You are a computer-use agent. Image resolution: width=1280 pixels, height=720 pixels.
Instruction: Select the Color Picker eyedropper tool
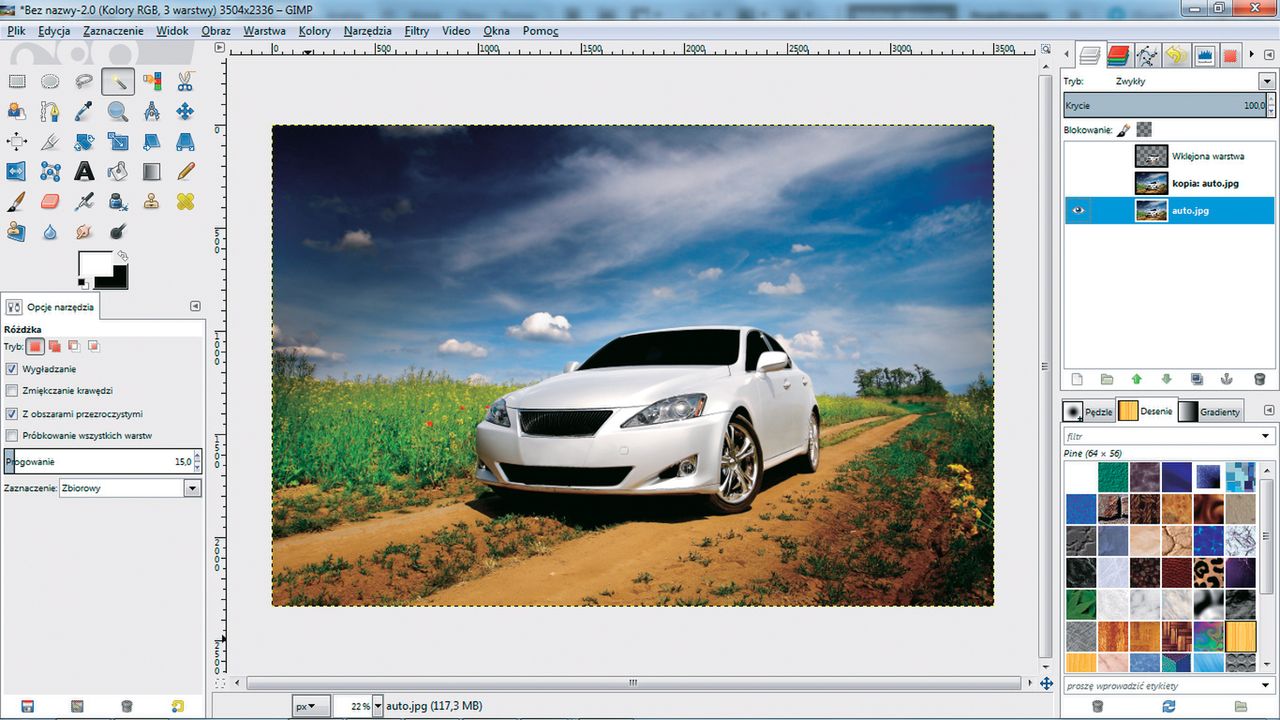coord(84,112)
